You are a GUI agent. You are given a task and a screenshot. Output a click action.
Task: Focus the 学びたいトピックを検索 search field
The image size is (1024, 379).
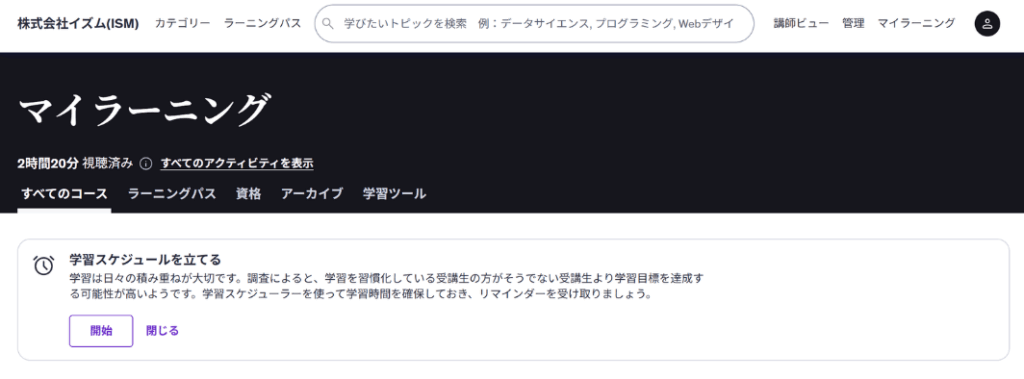(534, 24)
